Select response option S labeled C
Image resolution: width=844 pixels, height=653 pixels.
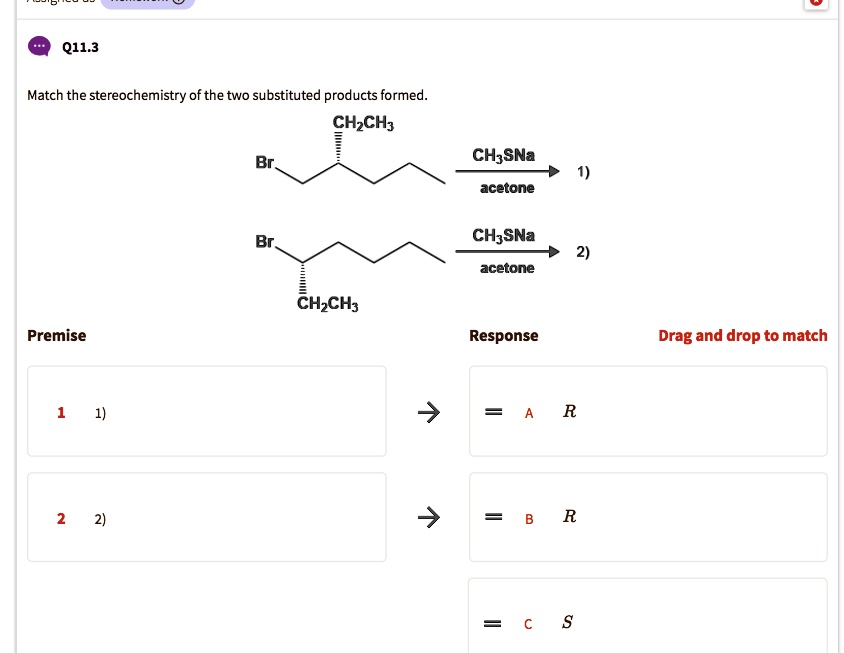click(x=567, y=621)
